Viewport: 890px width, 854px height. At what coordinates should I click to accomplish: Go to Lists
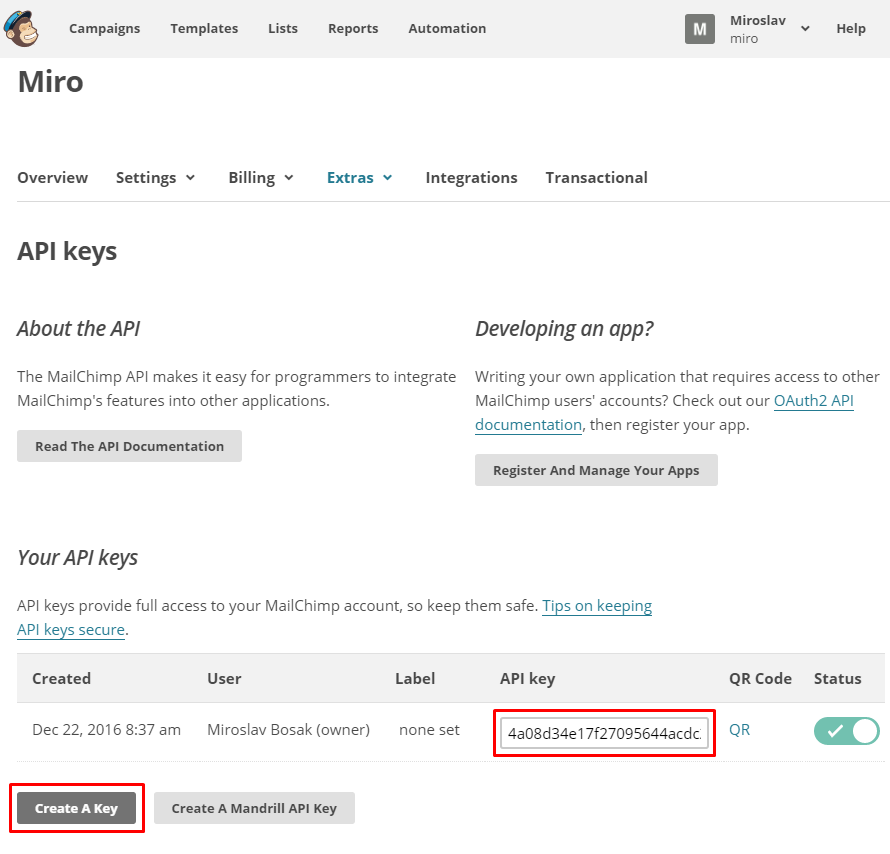283,28
